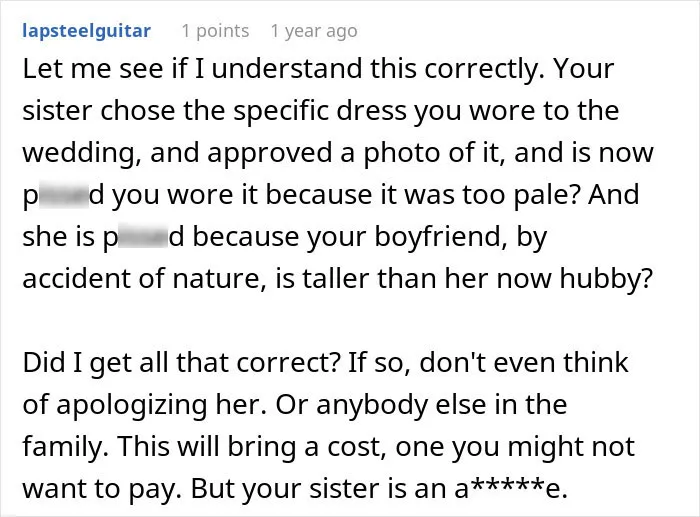Open the lapsteelguitar user profile link
Screen dimensions: 700x517
tap(87, 31)
